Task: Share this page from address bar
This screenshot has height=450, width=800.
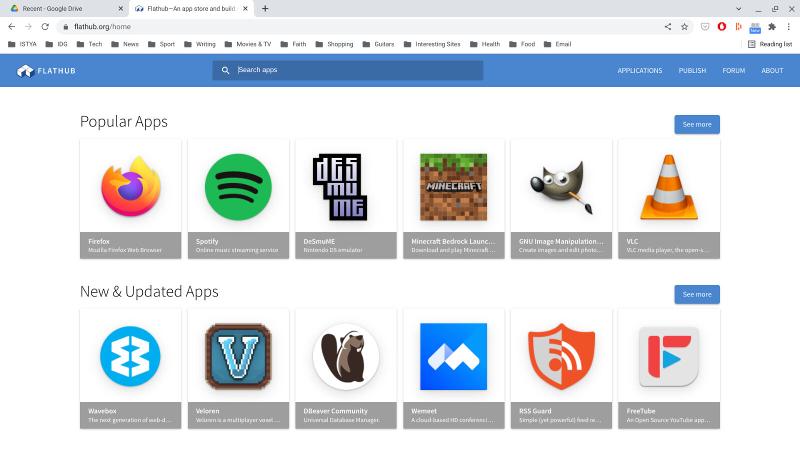Action: (x=668, y=27)
